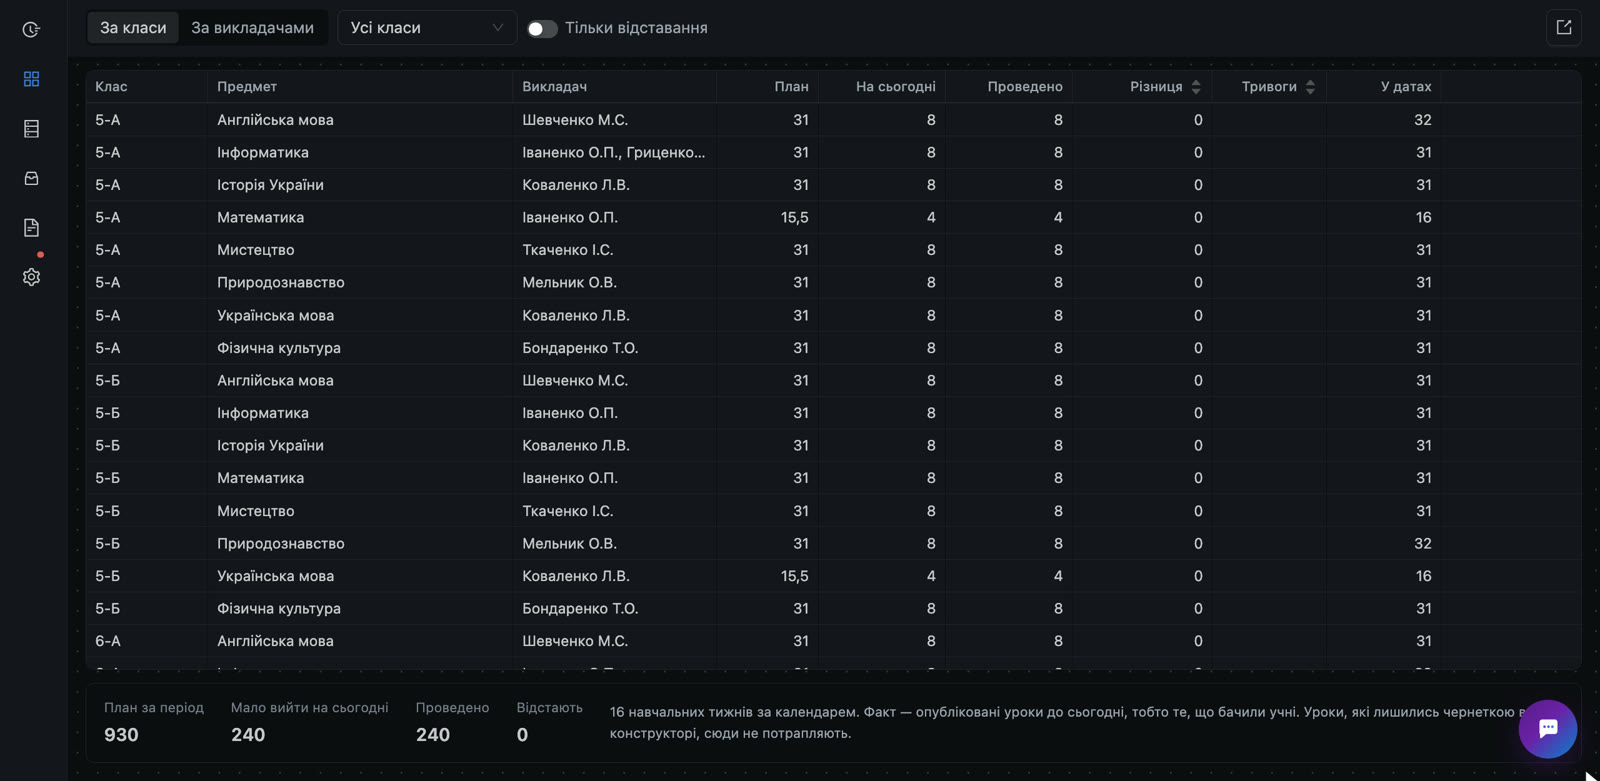Click the У датах column header

(x=1406, y=87)
